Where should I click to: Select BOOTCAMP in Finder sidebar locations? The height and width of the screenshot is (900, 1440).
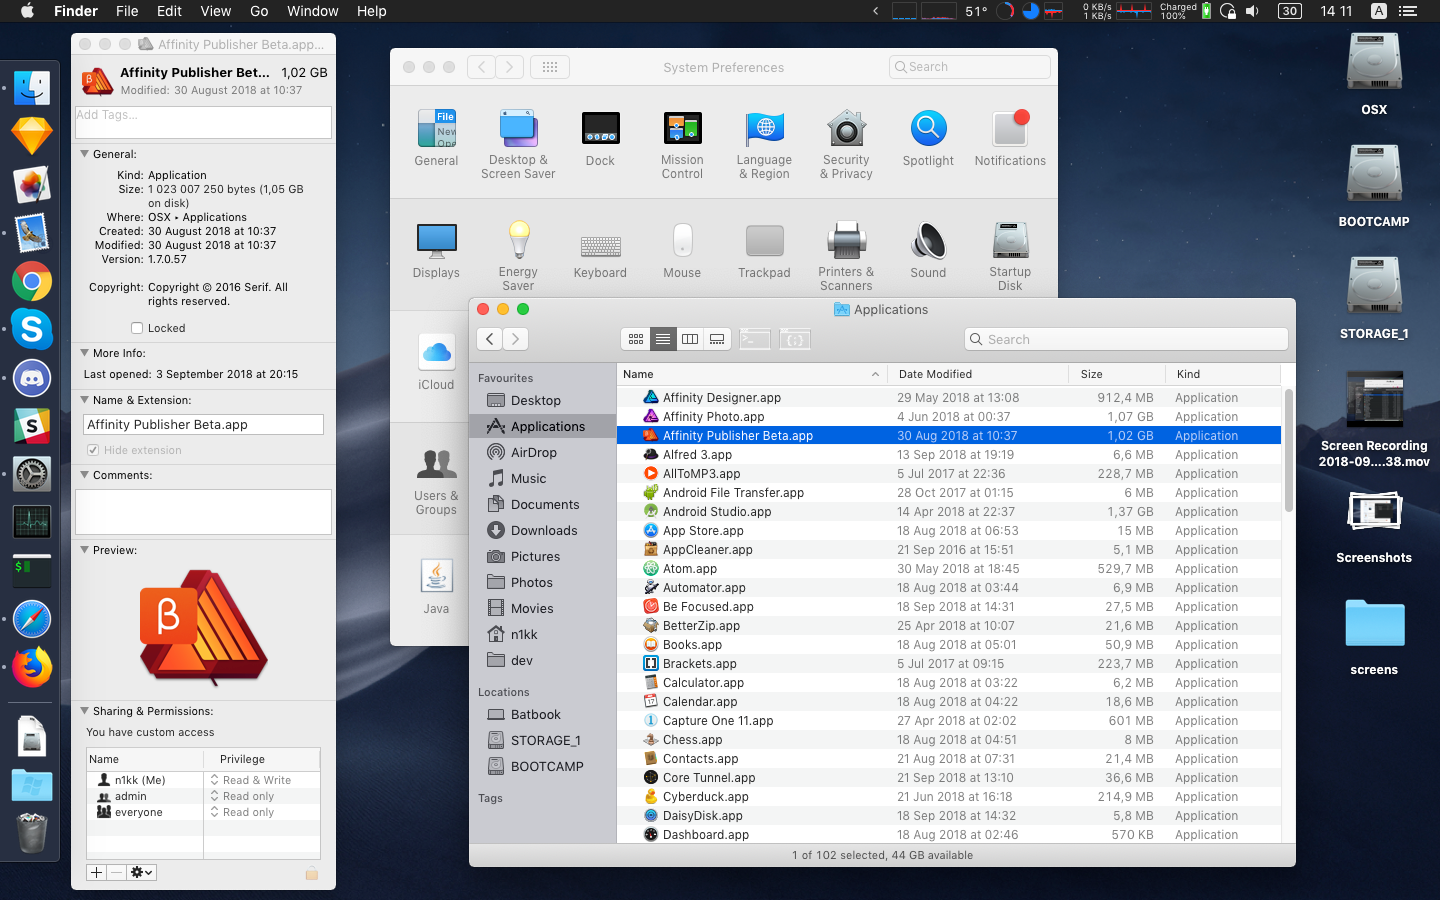click(543, 766)
